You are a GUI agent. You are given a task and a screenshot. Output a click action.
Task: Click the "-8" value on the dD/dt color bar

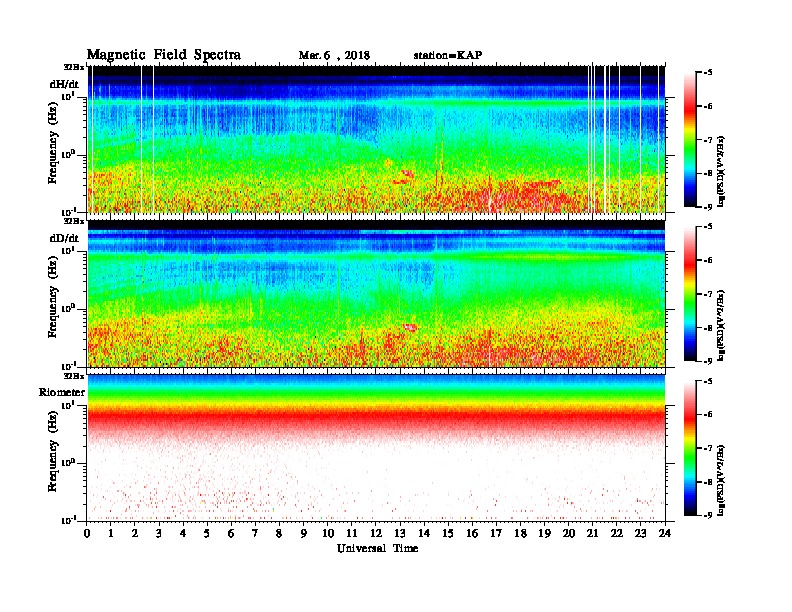pos(708,328)
